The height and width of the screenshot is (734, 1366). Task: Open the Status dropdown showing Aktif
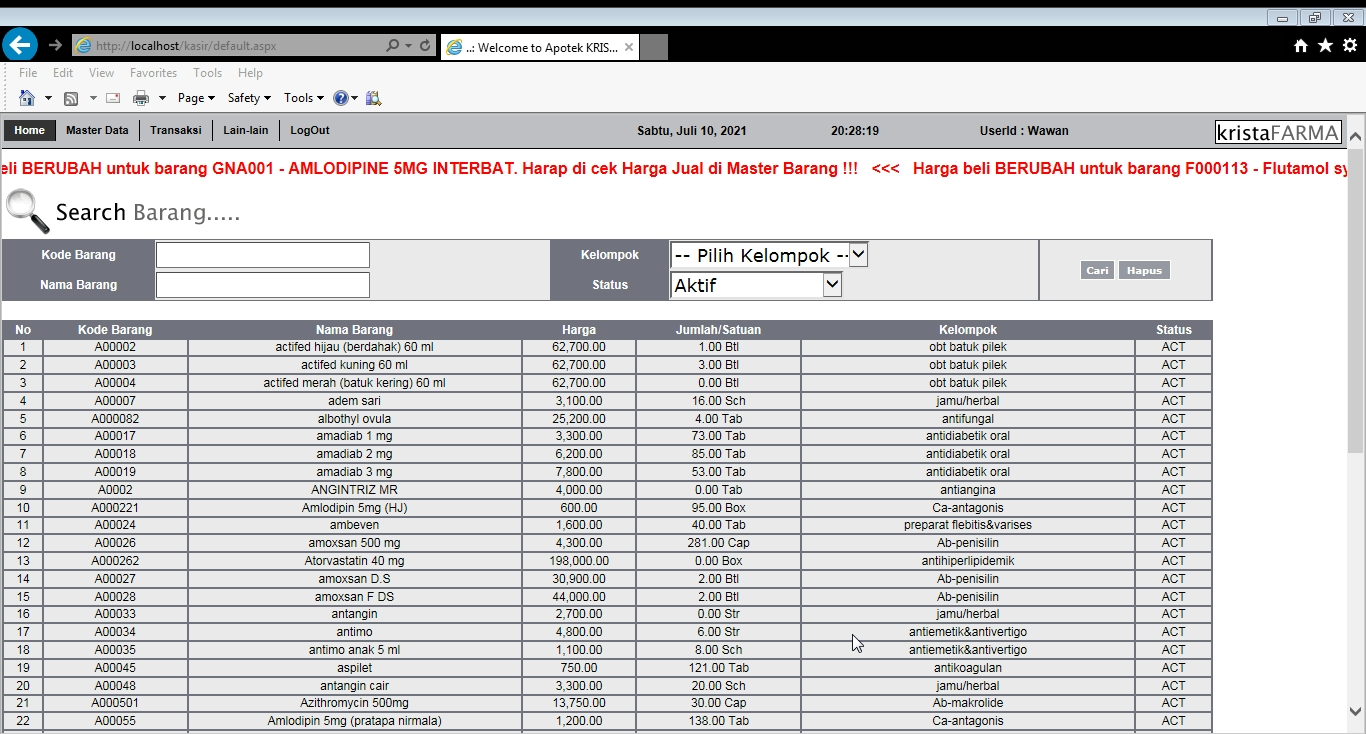(756, 285)
